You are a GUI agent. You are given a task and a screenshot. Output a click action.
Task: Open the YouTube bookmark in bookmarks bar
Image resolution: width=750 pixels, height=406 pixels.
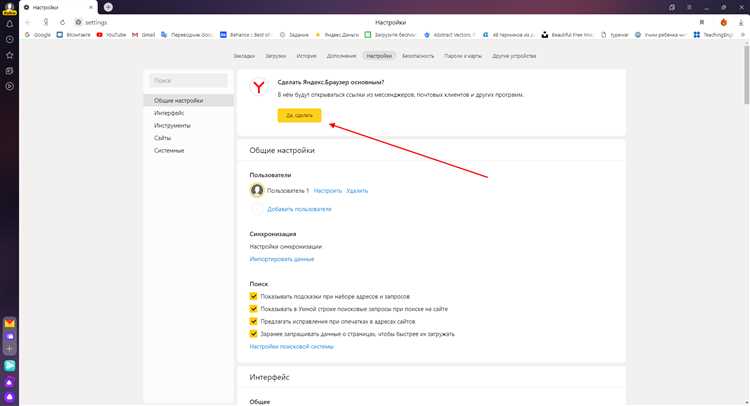[x=110, y=34]
